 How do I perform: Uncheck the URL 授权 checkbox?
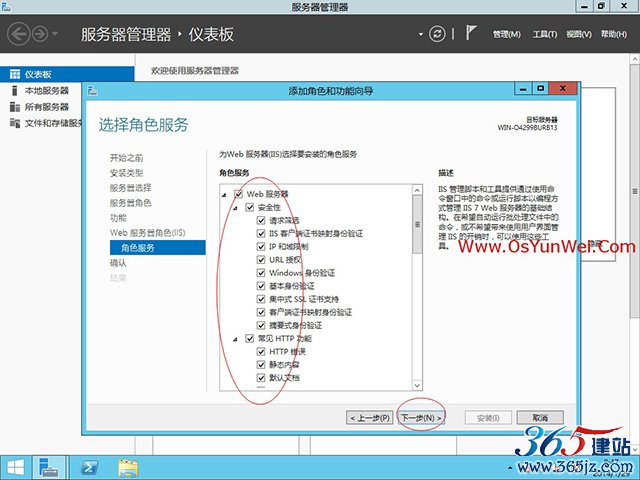(261, 260)
